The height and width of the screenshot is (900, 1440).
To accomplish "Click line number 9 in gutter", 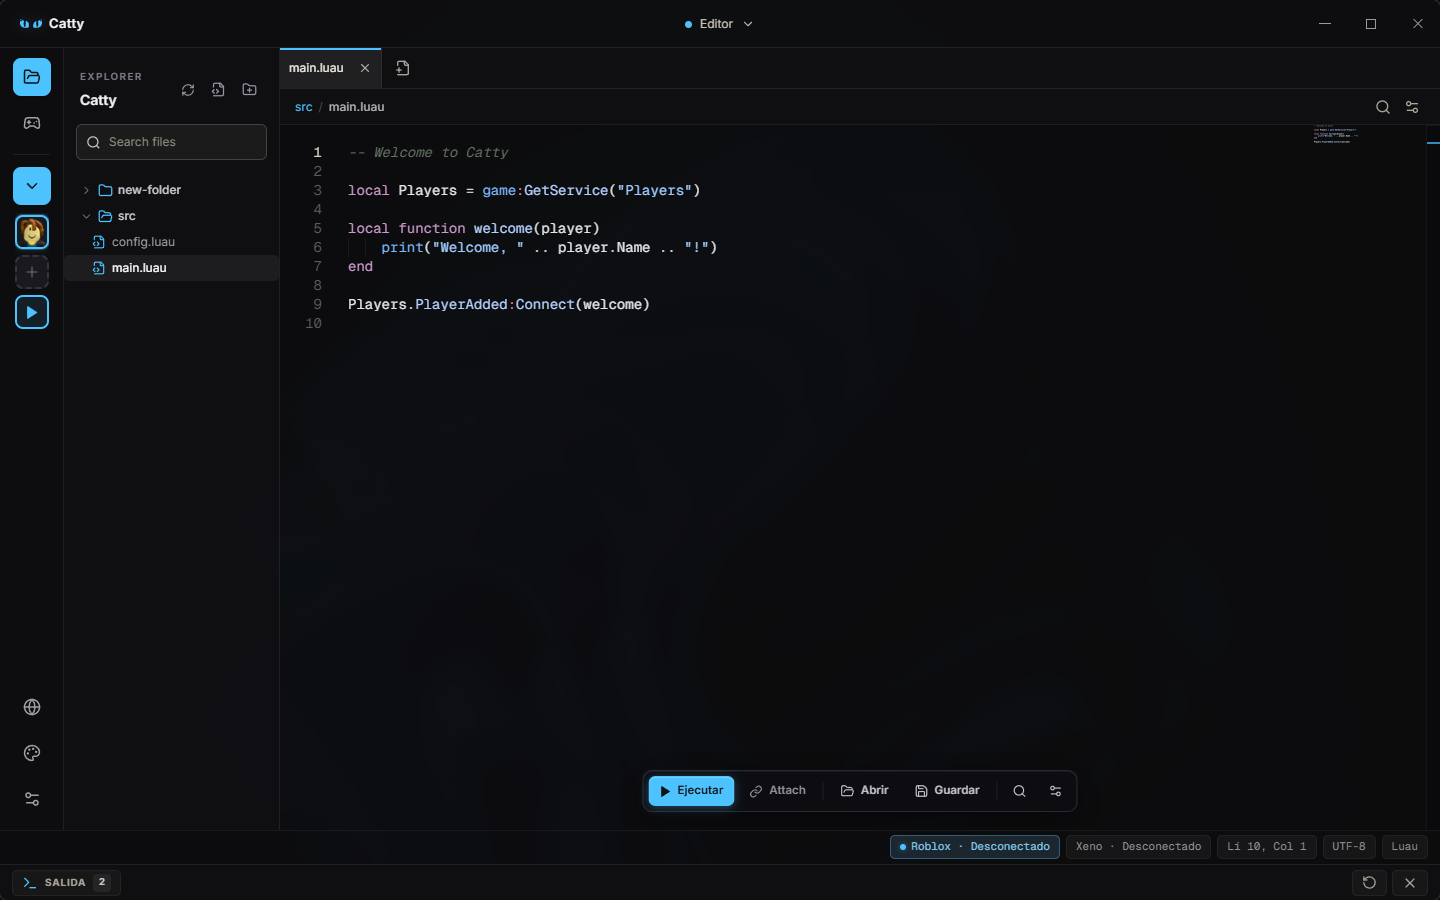I will 318,305.
